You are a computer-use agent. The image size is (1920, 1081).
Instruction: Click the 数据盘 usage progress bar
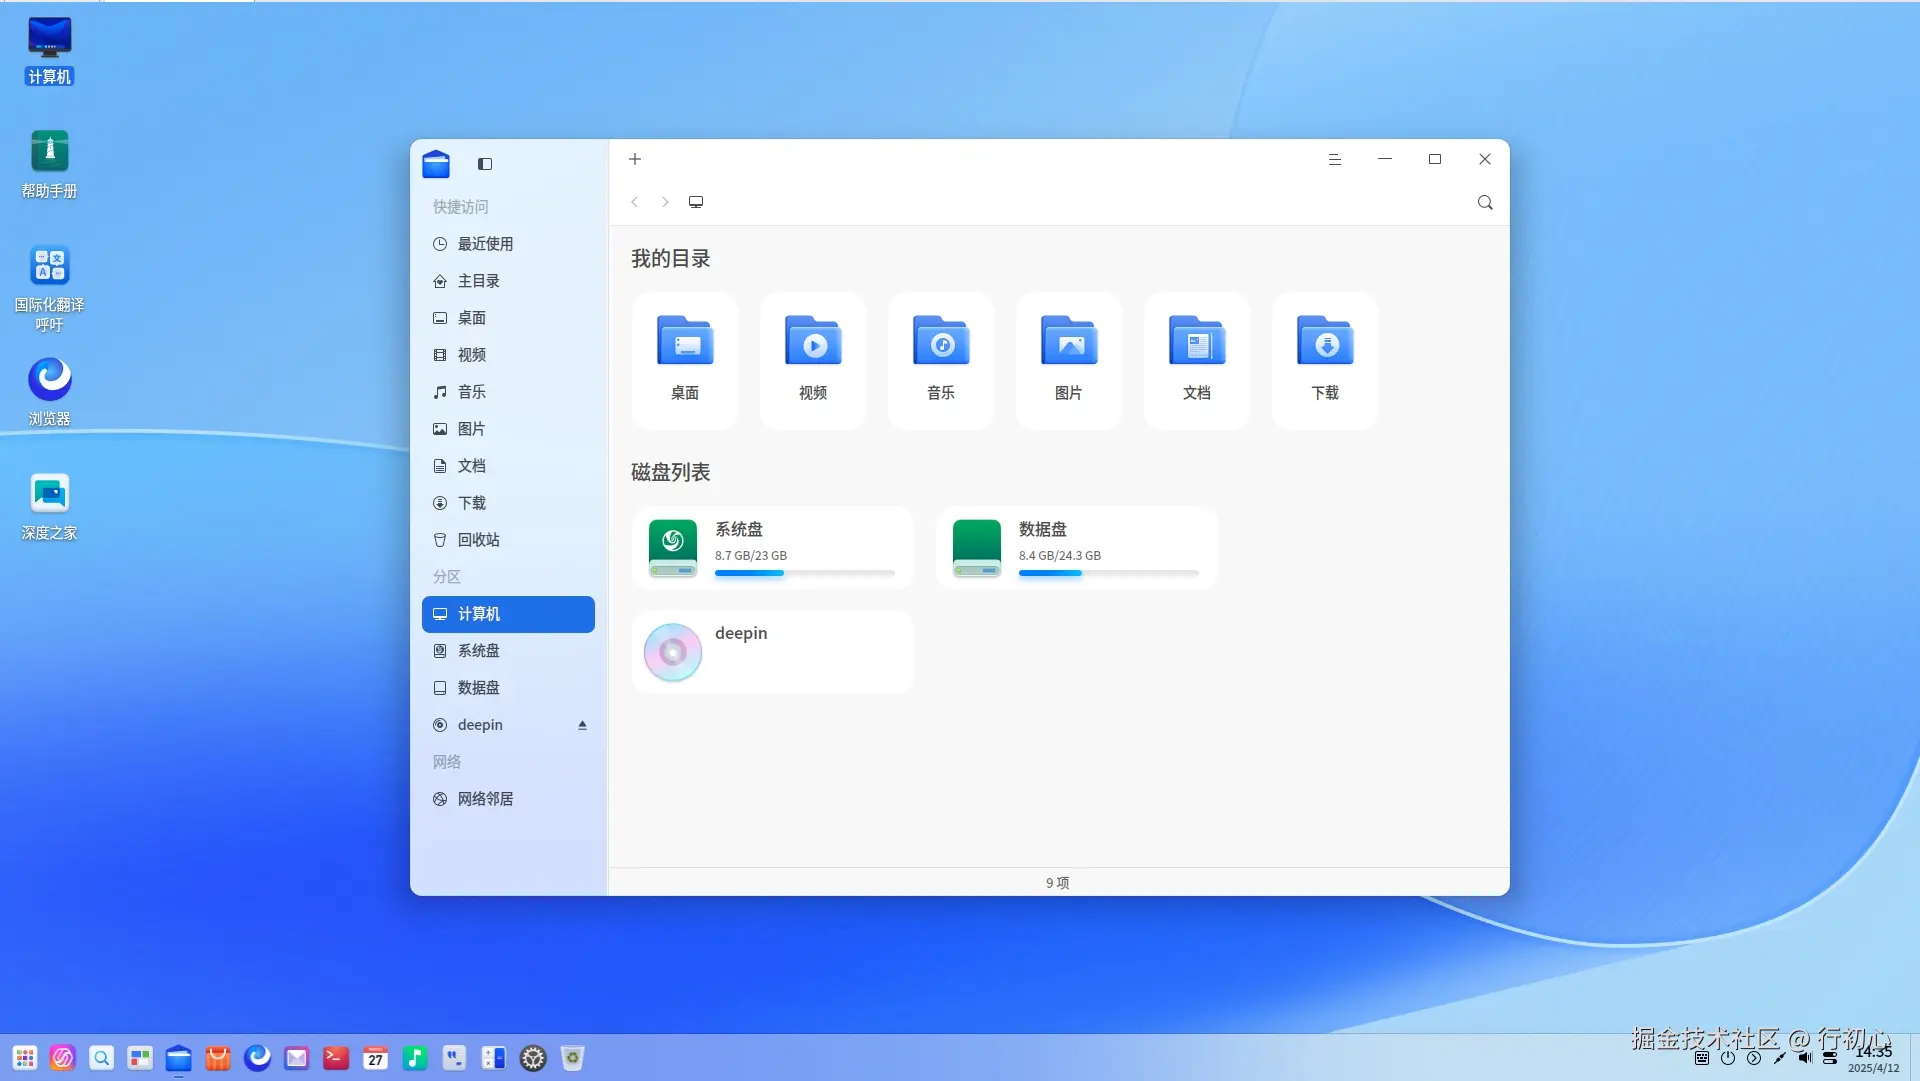pyautogui.click(x=1108, y=573)
